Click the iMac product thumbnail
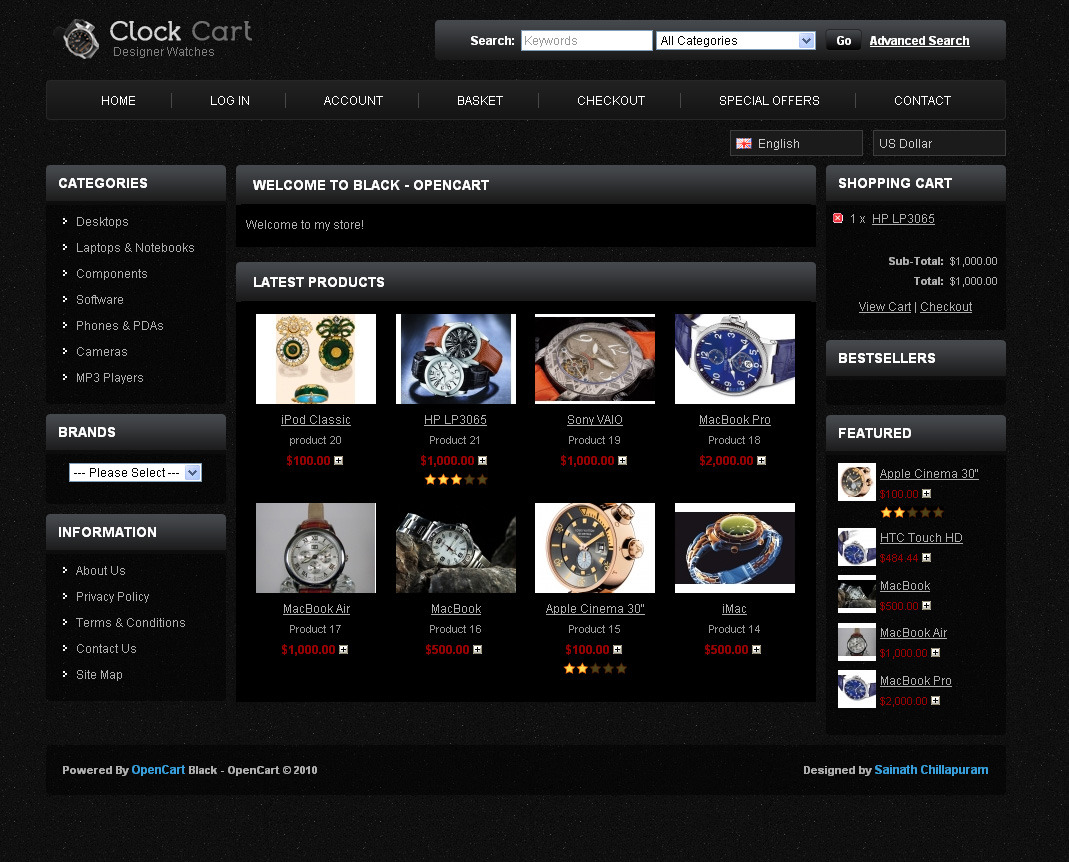1069x862 pixels. point(734,548)
